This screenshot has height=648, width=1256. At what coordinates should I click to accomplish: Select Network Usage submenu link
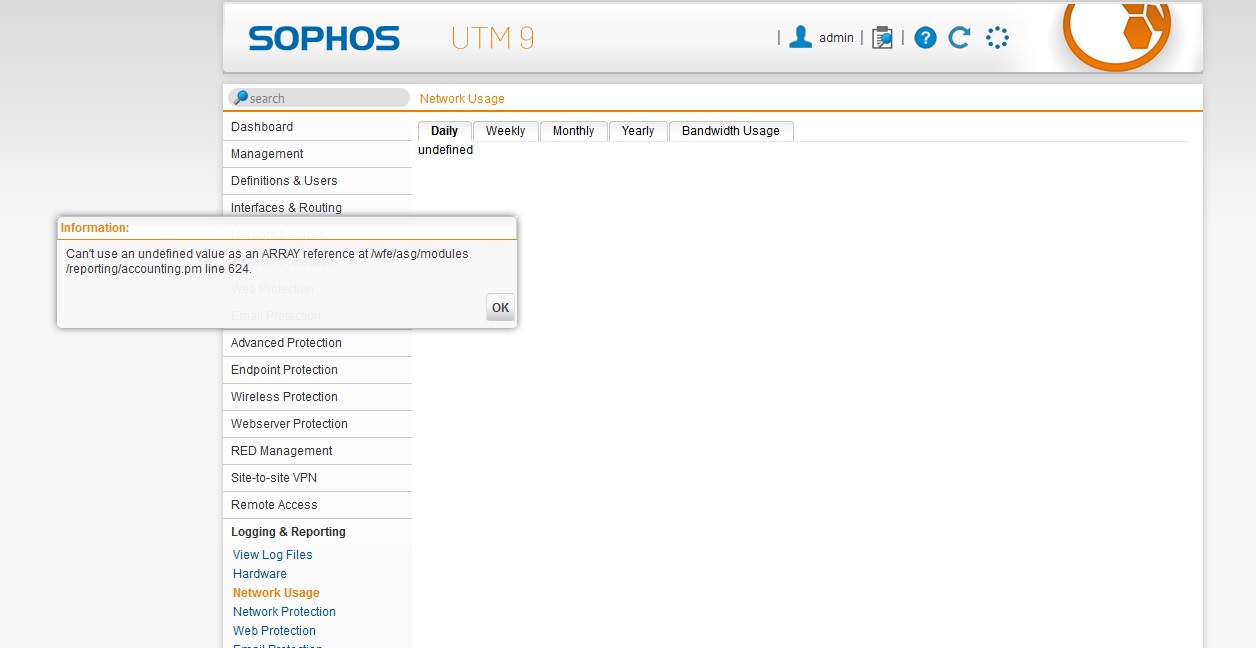pos(276,593)
